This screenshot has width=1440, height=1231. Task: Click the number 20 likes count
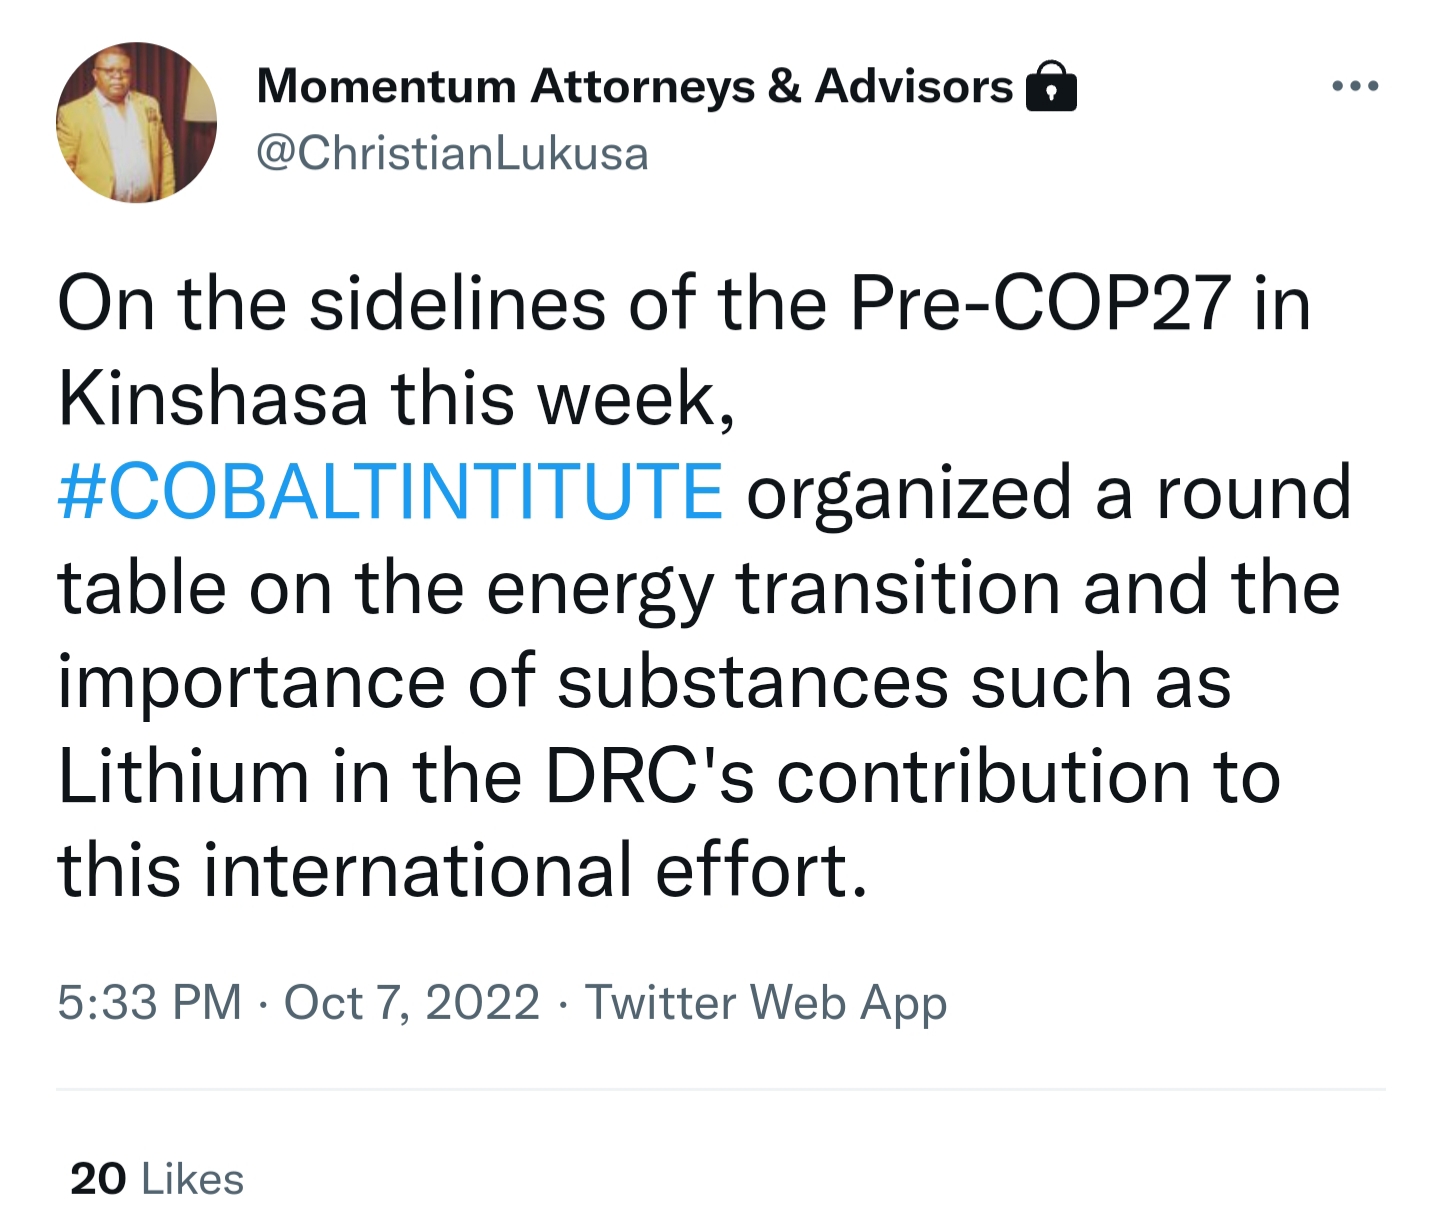pos(98,1179)
